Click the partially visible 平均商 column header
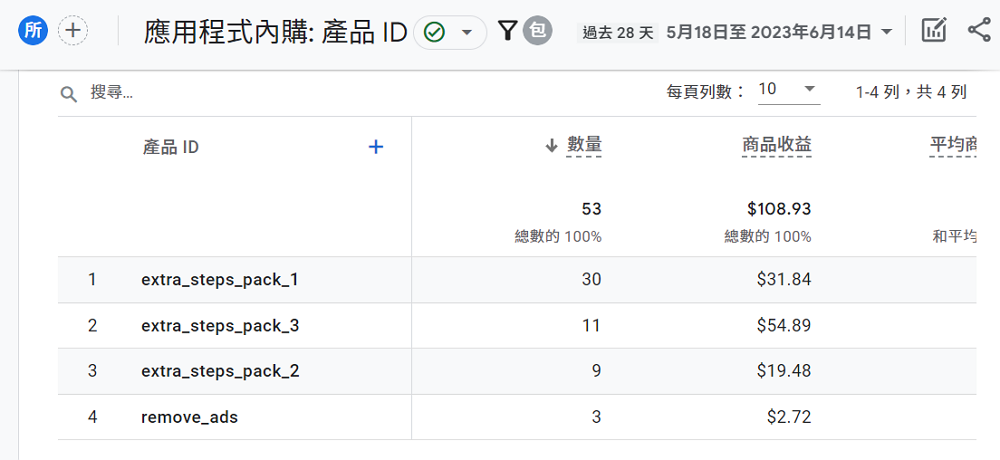The image size is (1000, 460). [953, 145]
